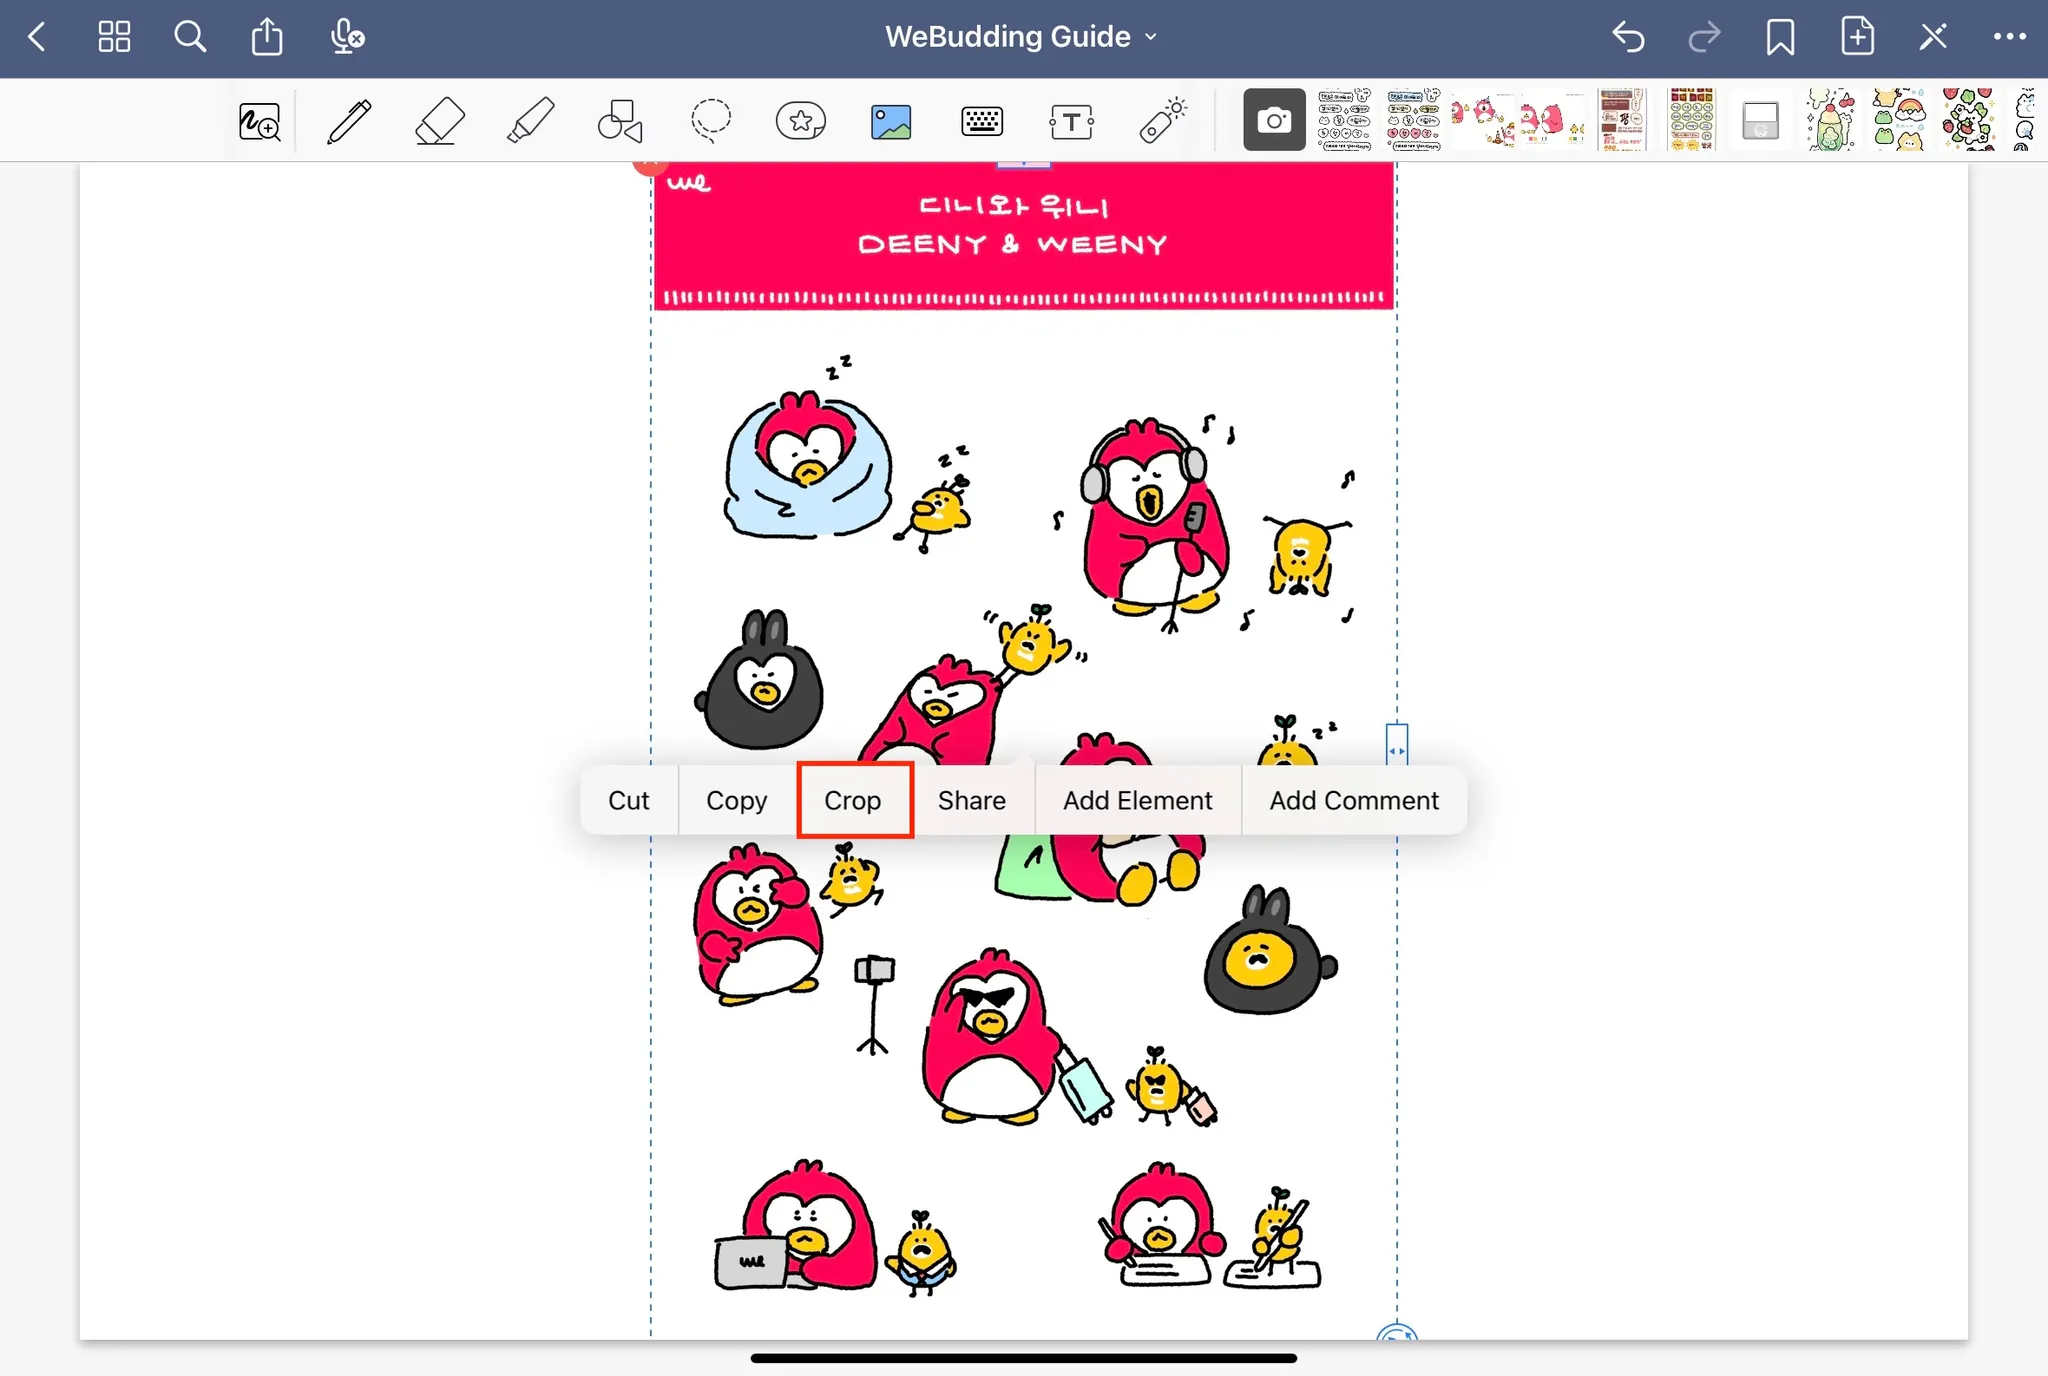Screen dimensions: 2048x1376
Task: Open the Shapes tool
Action: 620,122
